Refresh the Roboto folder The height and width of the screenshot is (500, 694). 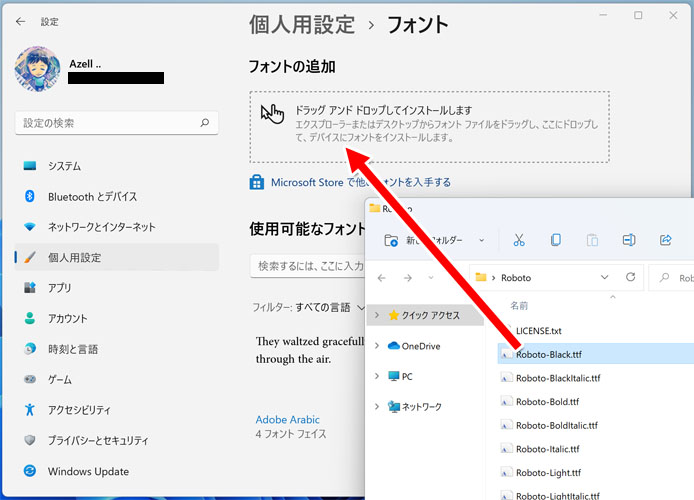tap(631, 277)
